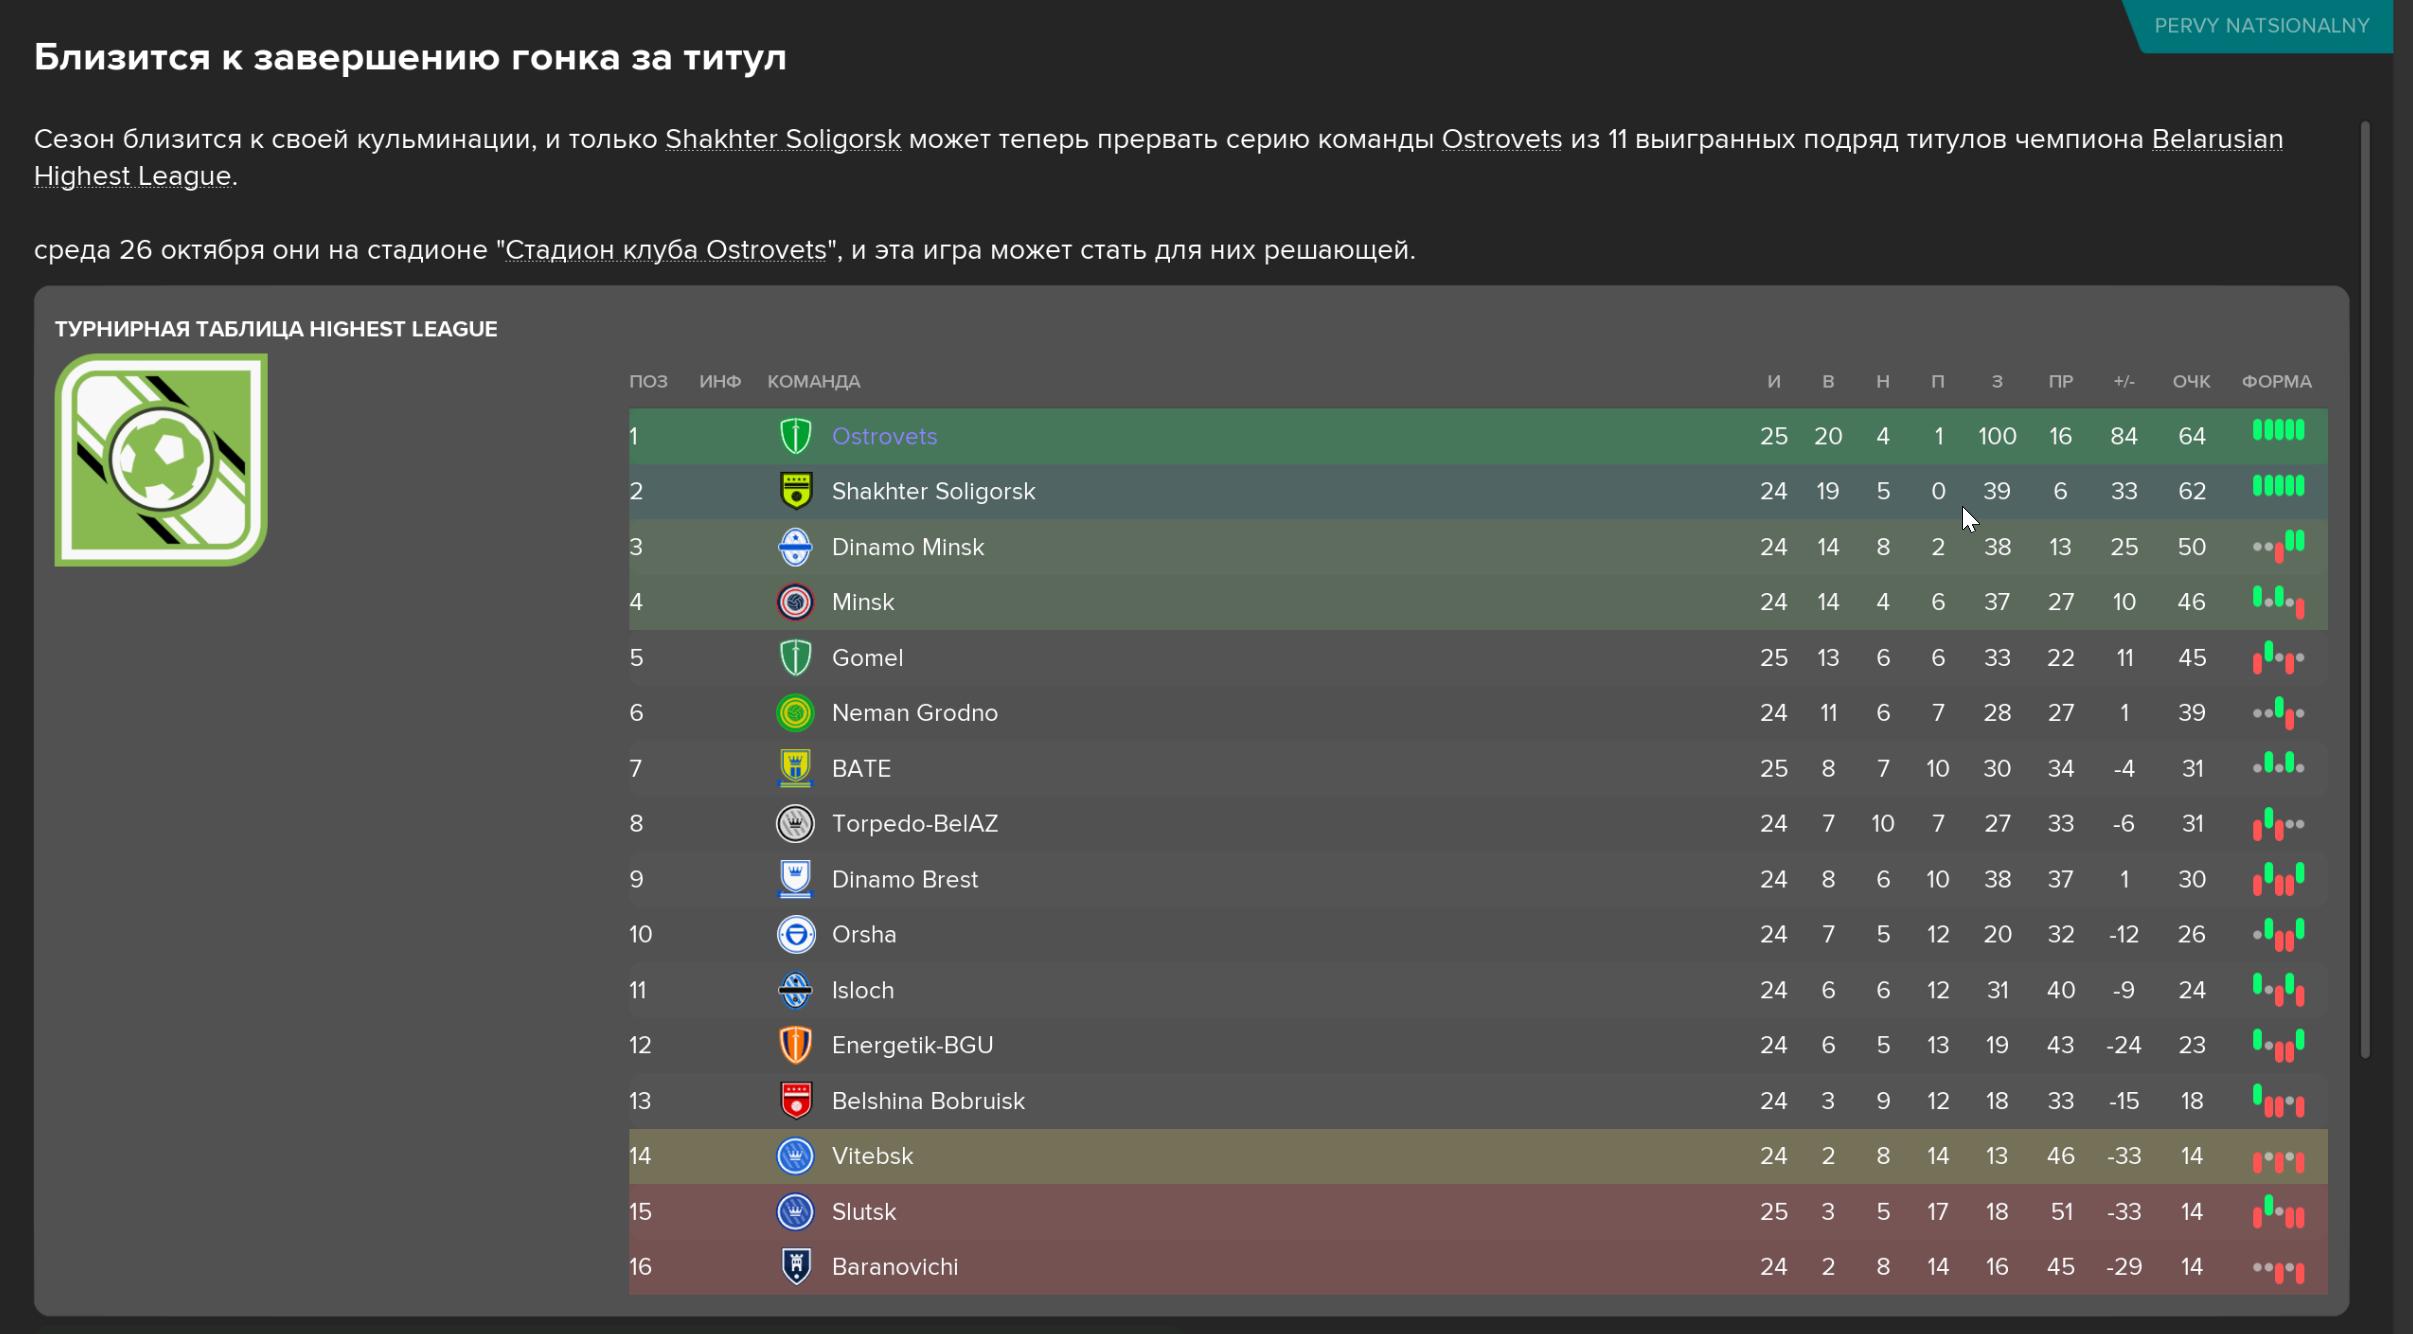Viewport: 2413px width, 1334px height.
Task: Click the Belshina Bobruisk red crest
Action: pyautogui.click(x=795, y=1100)
